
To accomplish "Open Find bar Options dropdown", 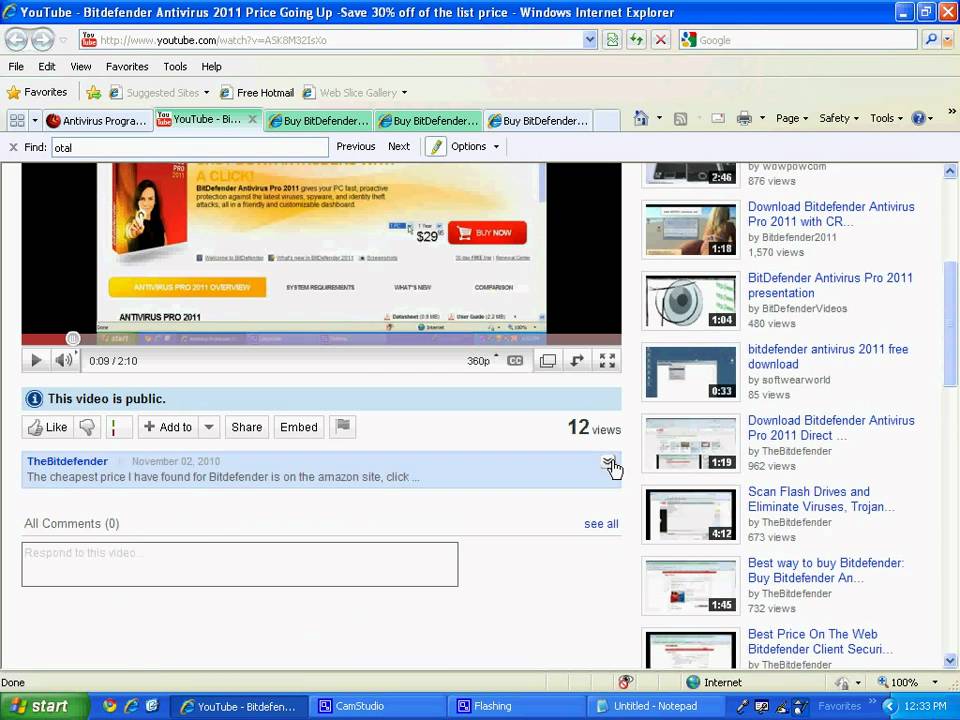I will 475,146.
